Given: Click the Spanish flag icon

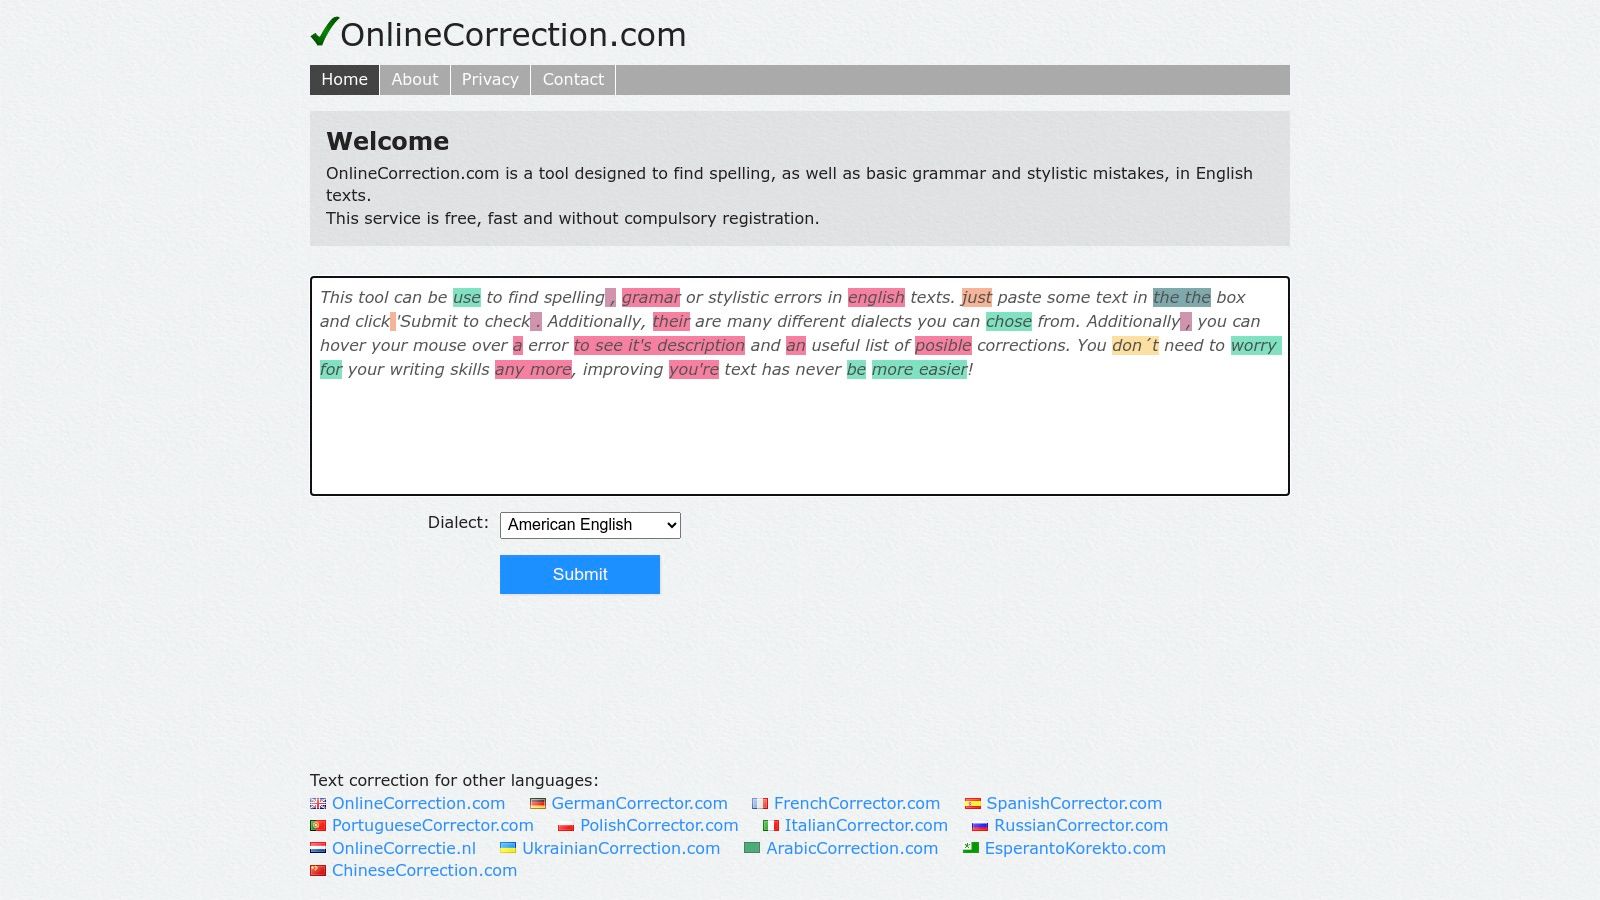Looking at the screenshot, I should [x=972, y=804].
